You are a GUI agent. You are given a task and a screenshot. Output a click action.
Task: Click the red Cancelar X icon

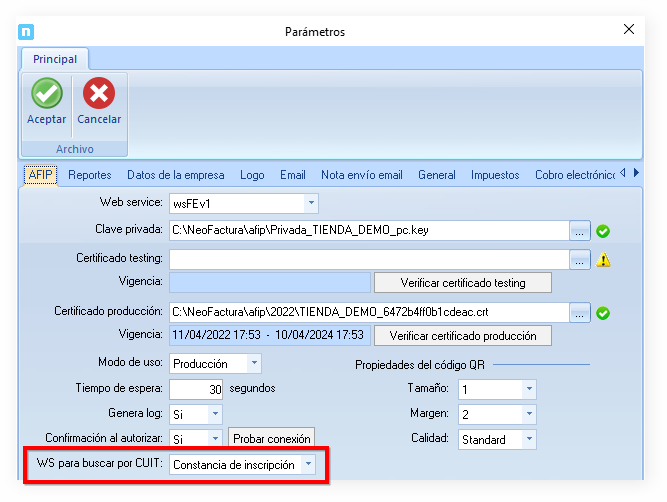[x=99, y=94]
